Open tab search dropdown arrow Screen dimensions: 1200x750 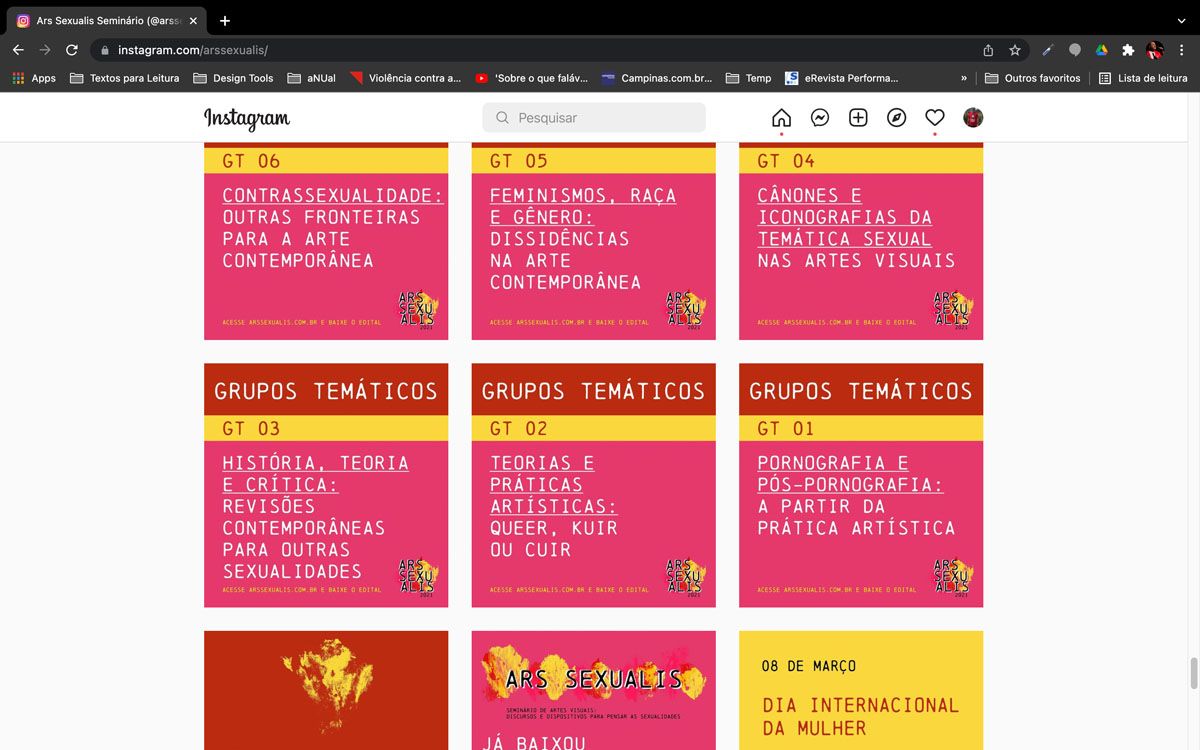tap(1181, 20)
